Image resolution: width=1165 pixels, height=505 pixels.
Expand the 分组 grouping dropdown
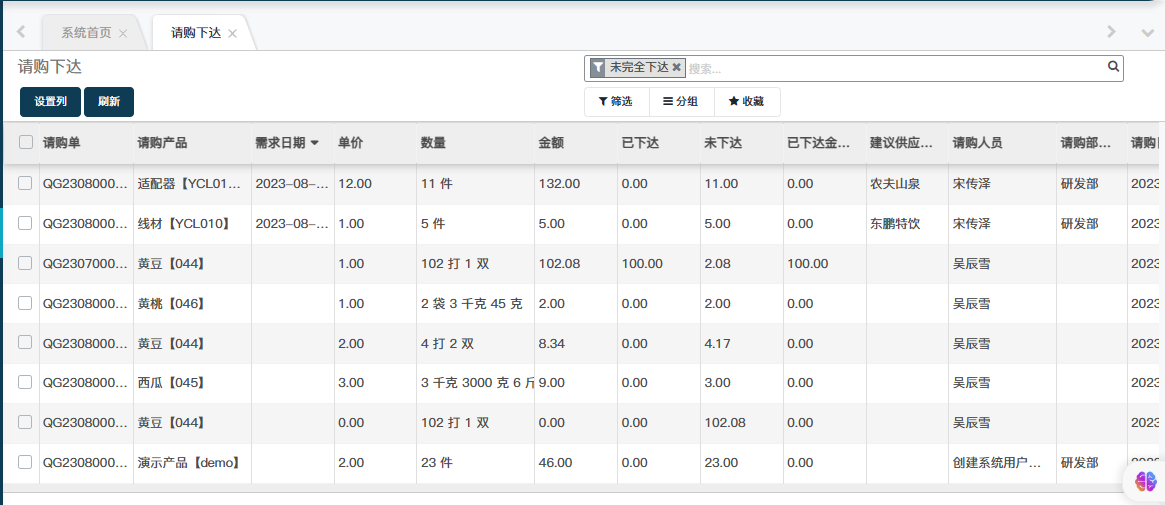(681, 102)
